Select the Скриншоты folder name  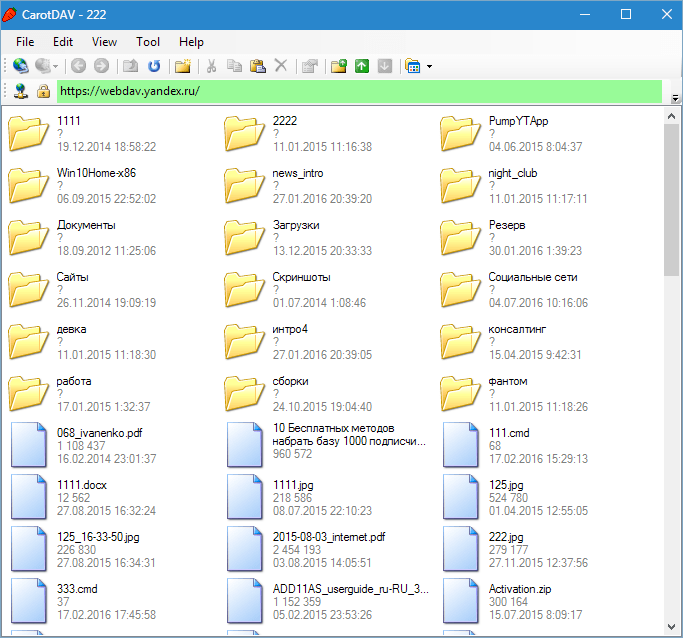pos(301,277)
